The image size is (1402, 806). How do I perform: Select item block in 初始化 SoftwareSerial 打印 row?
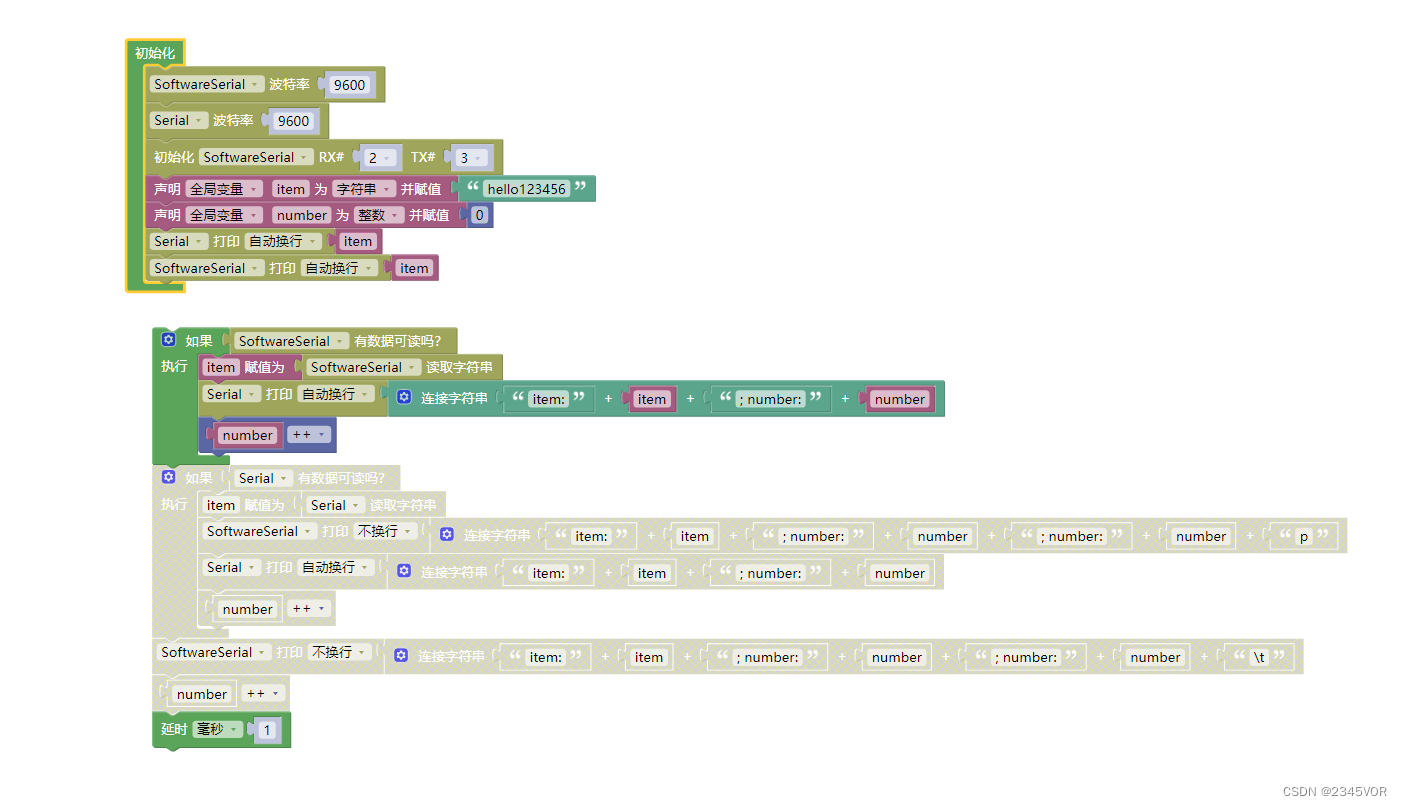pos(414,268)
